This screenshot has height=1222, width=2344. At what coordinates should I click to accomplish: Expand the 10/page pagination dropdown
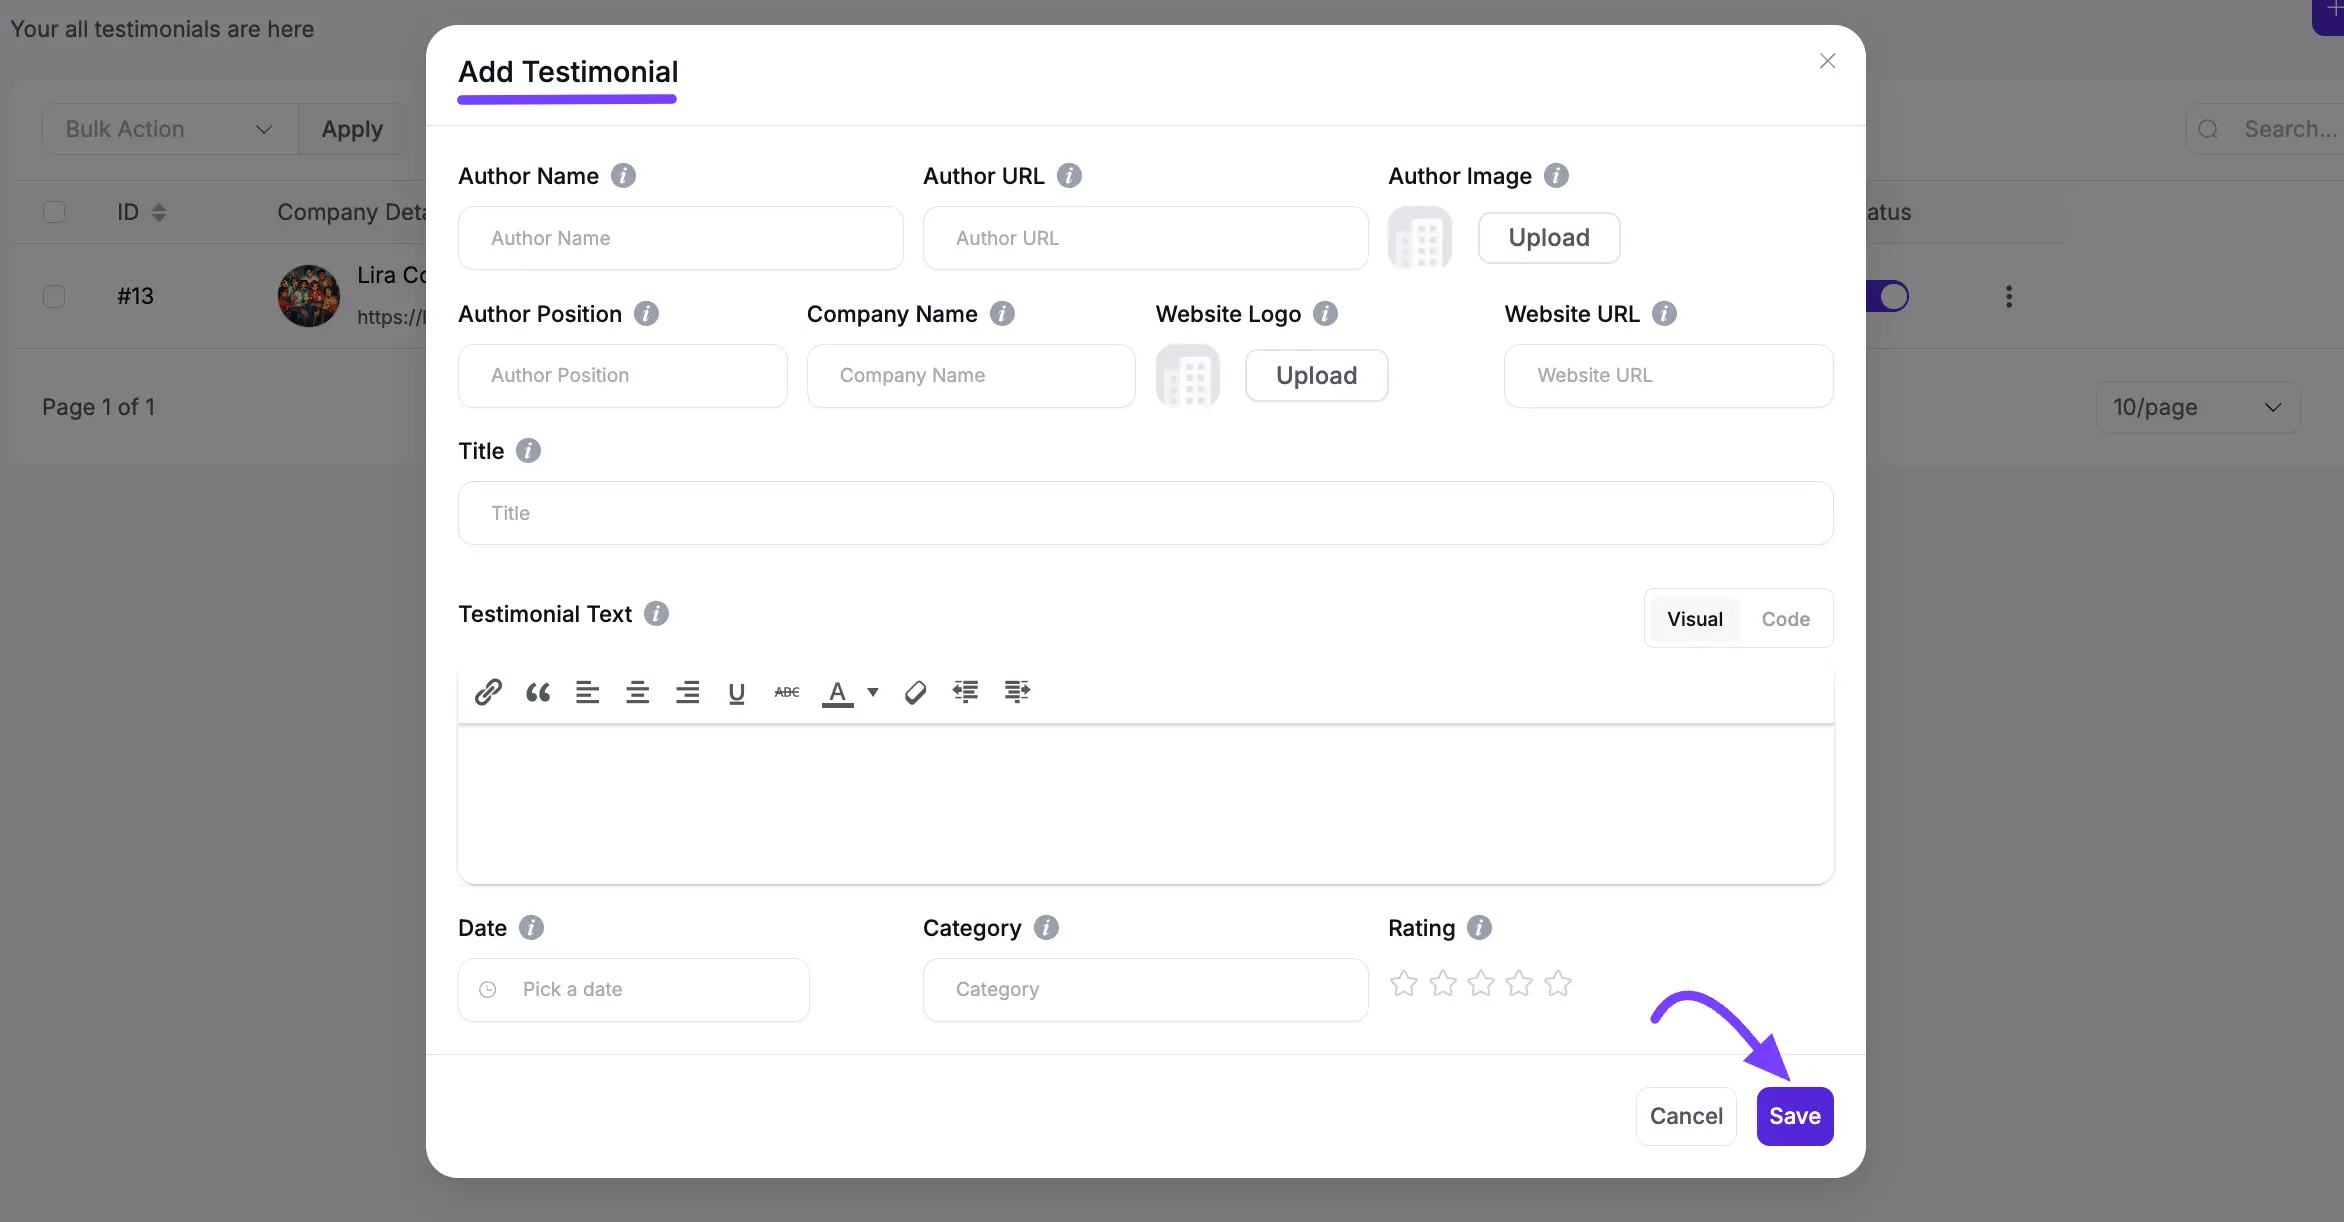(2197, 407)
